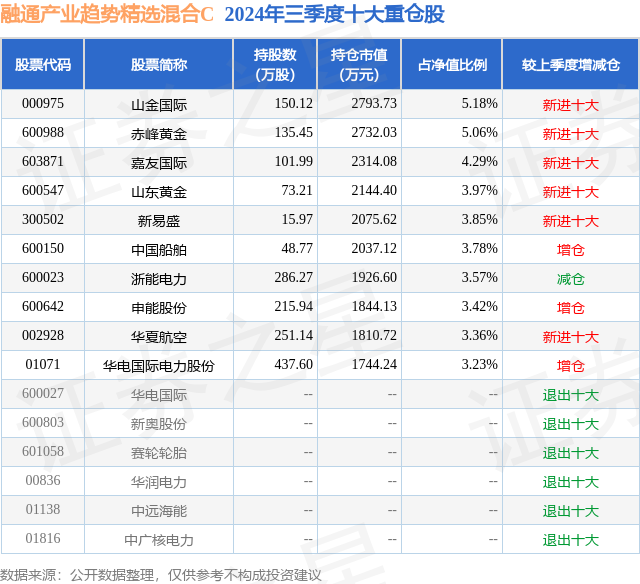Click the 持股数(万股) column header
Viewport: 640px width, 584px height.
click(275, 64)
